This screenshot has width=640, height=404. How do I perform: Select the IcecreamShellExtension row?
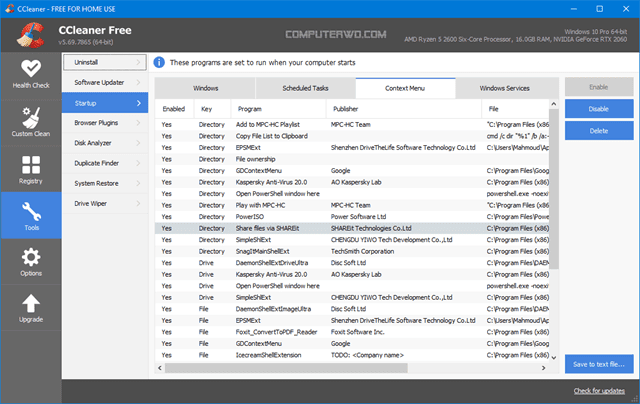(352, 355)
